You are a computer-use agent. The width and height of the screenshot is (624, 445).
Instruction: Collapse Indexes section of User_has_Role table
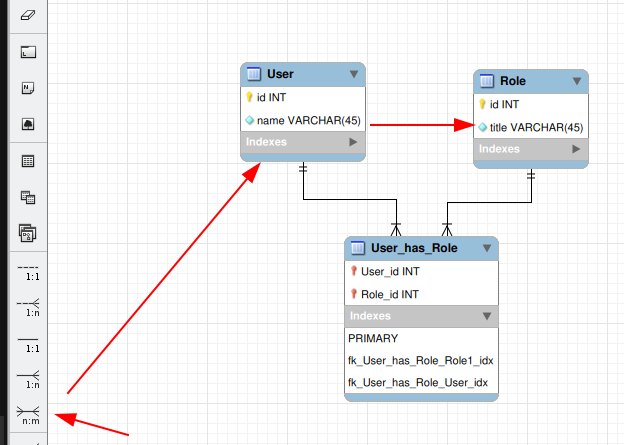click(x=486, y=316)
